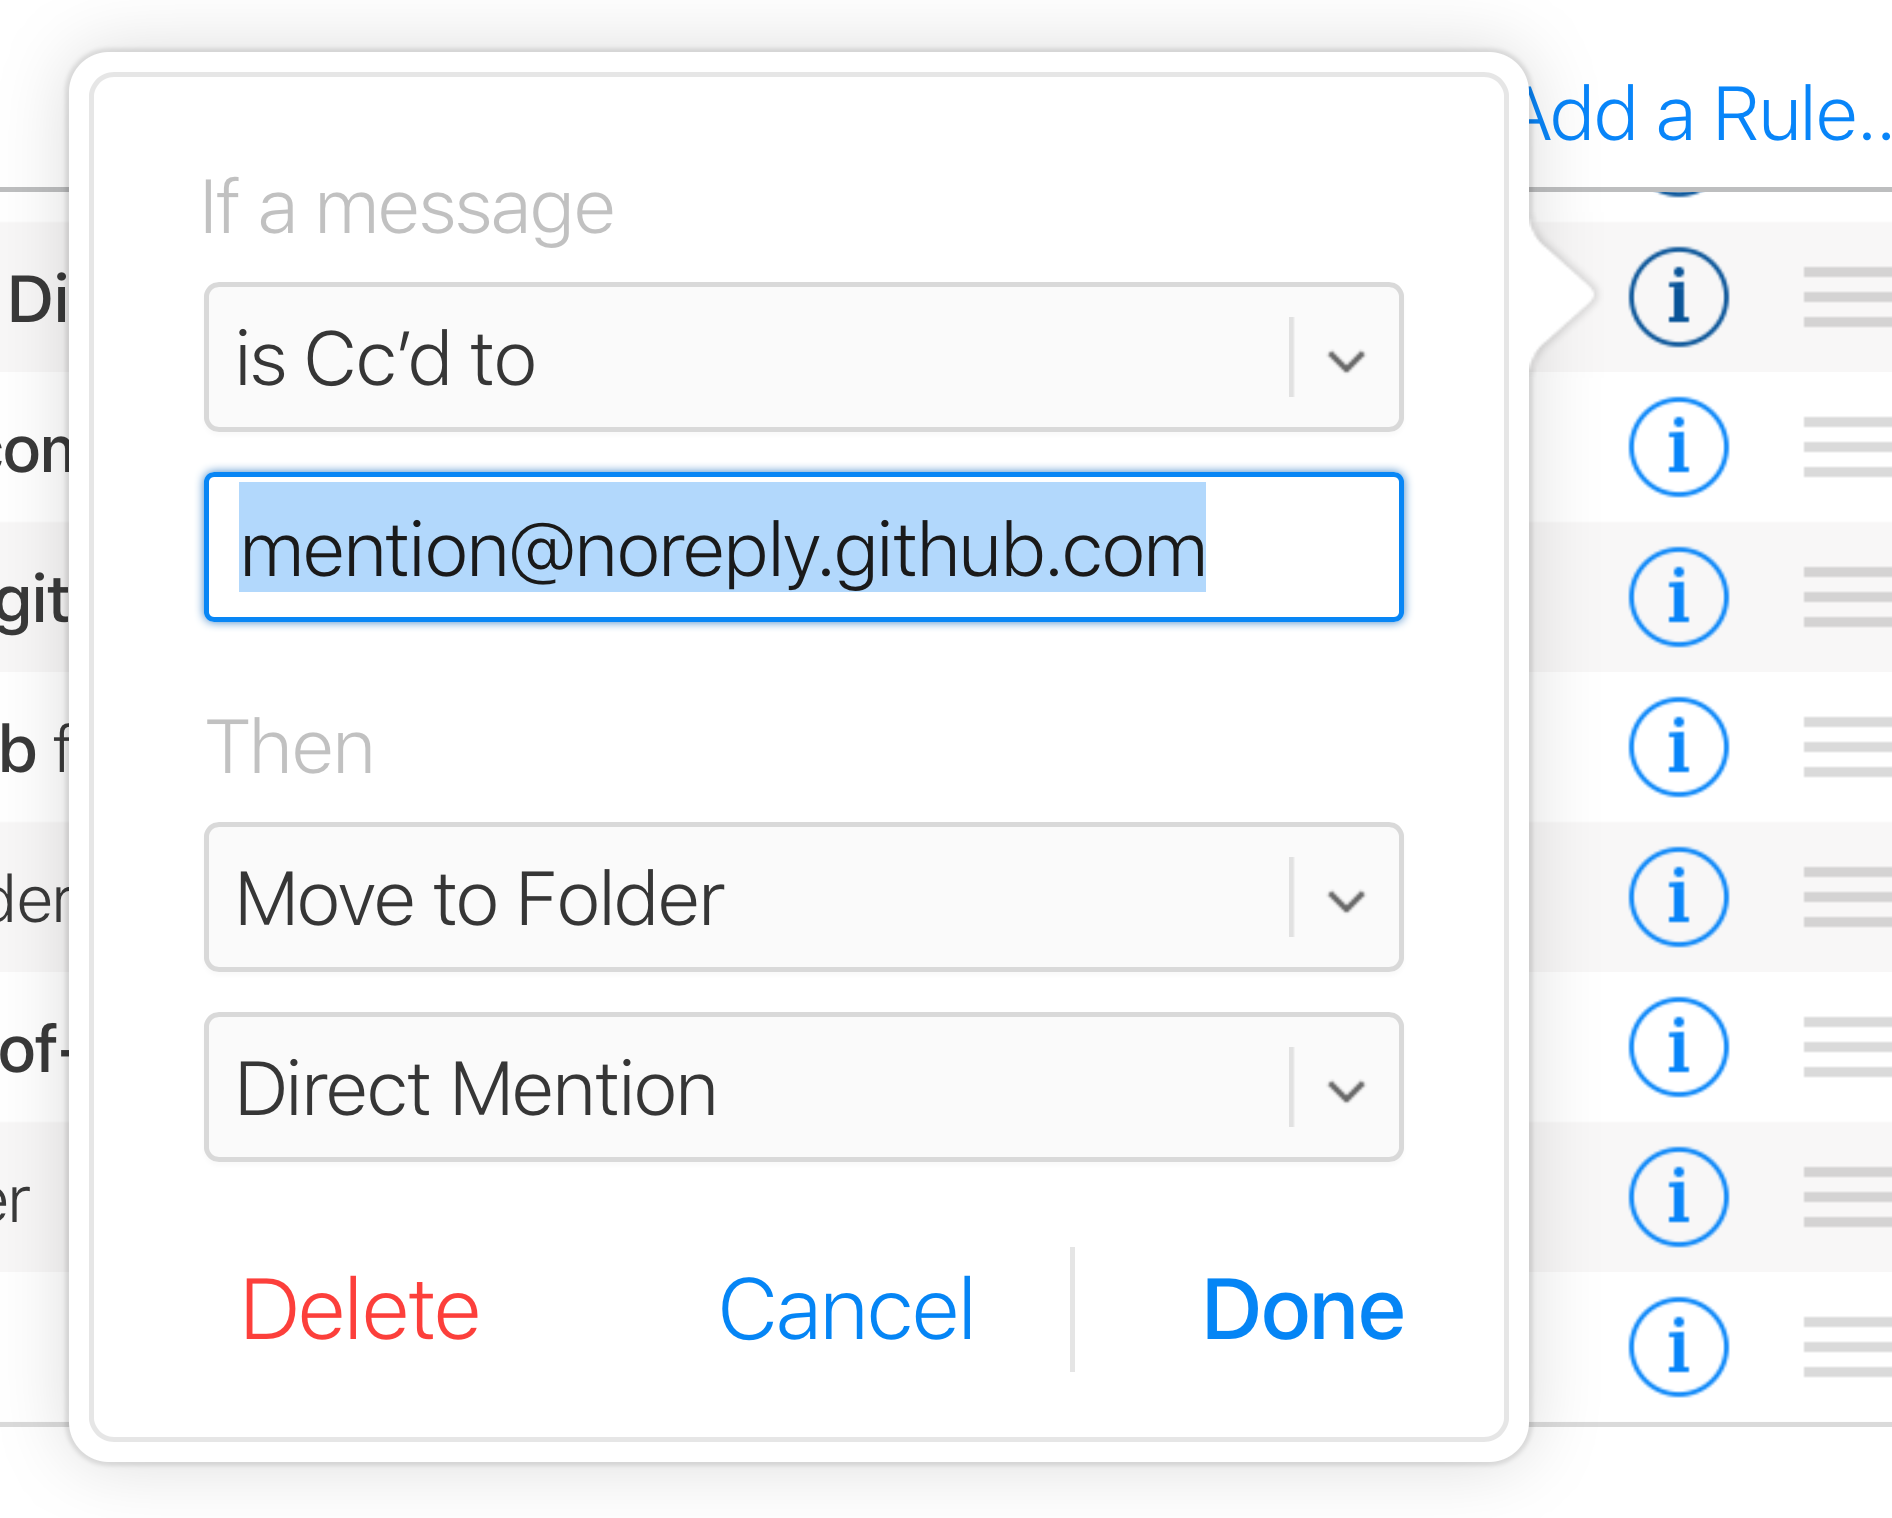Click the highlighted info icon beside the popover arrow

pyautogui.click(x=1678, y=297)
